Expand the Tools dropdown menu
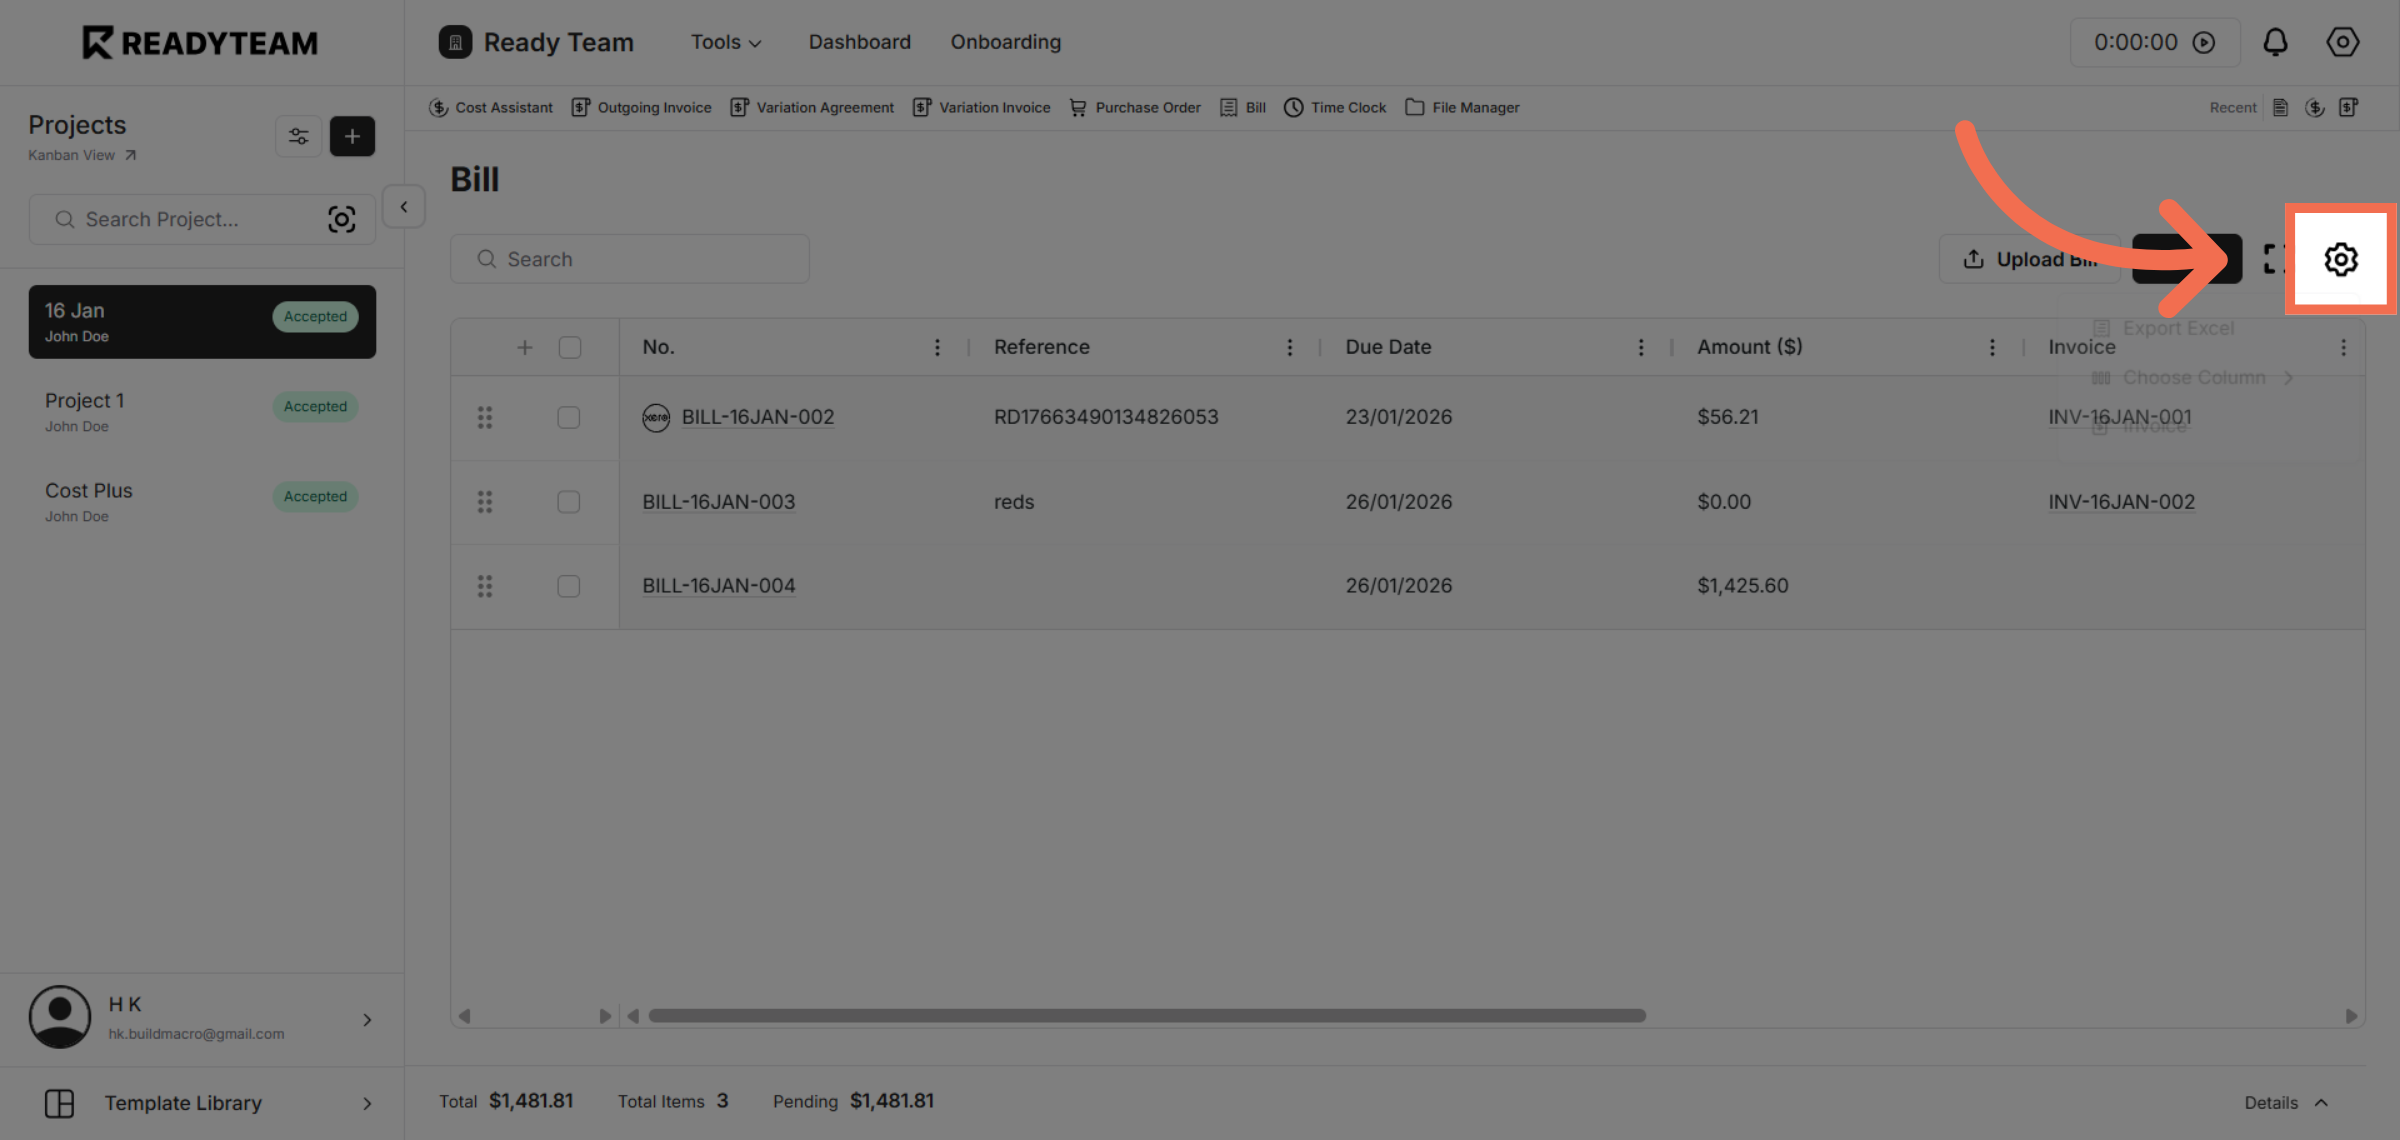The width and height of the screenshot is (2400, 1140). 726,42
